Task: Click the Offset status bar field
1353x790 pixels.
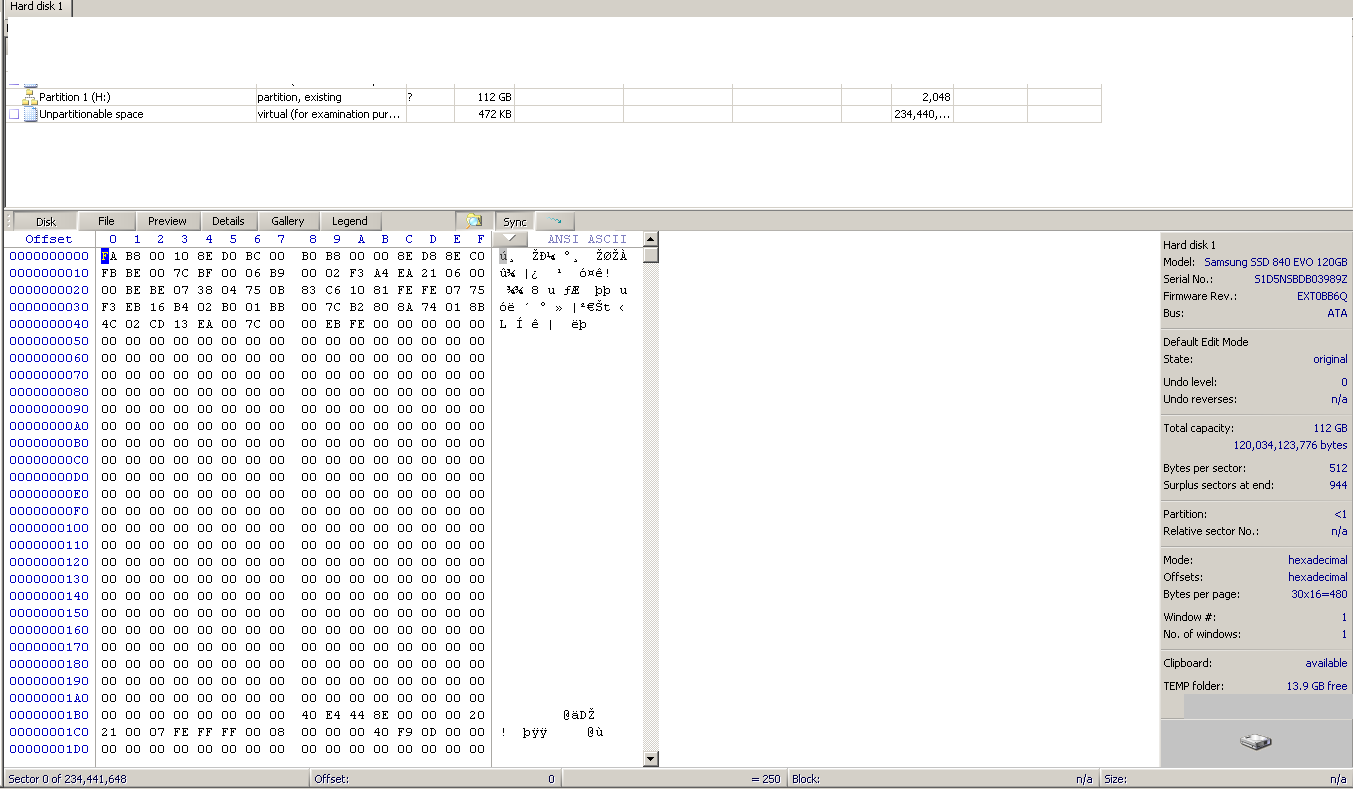Action: click(x=435, y=779)
